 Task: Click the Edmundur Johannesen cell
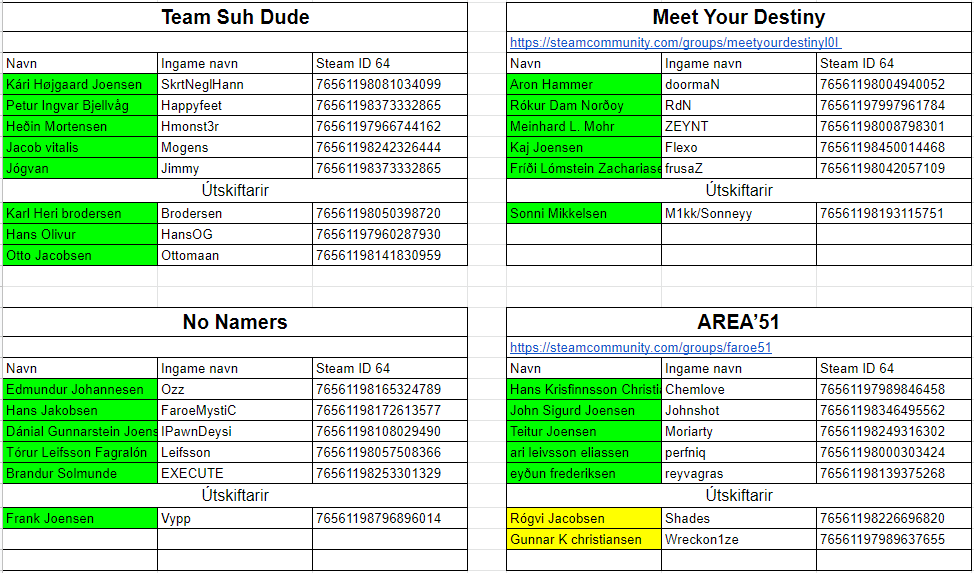click(80, 390)
